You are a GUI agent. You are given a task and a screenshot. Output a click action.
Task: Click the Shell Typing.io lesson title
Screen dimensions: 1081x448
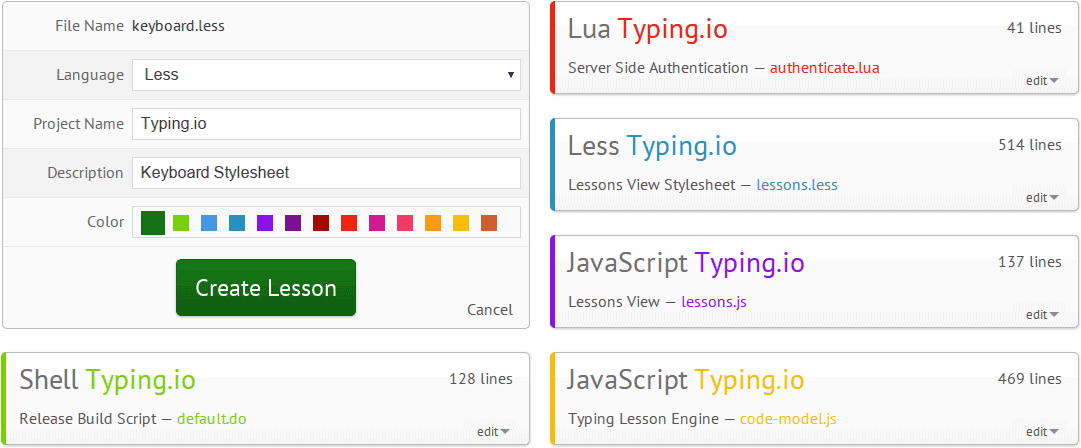tap(108, 380)
